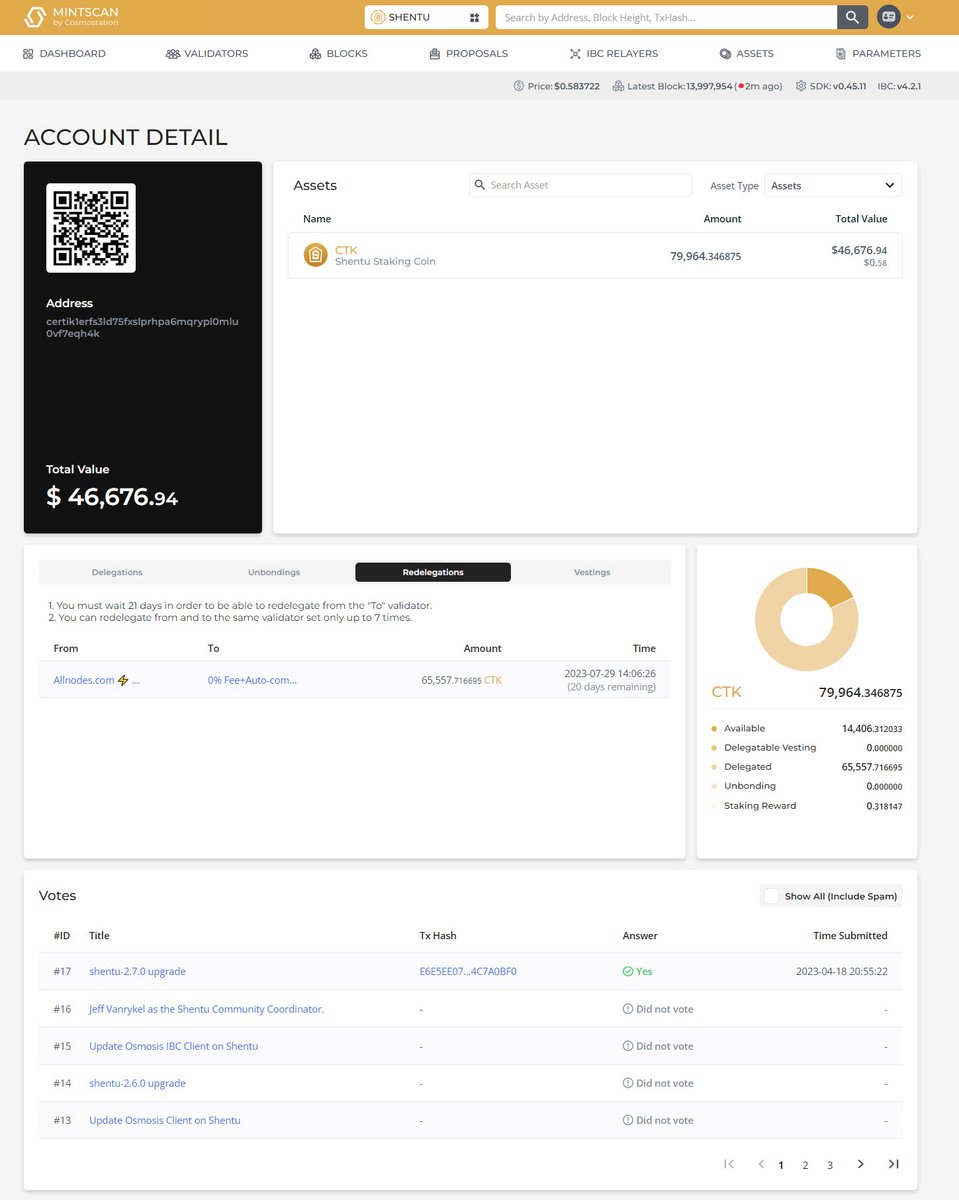Click the Proposals ballot icon

435,53
